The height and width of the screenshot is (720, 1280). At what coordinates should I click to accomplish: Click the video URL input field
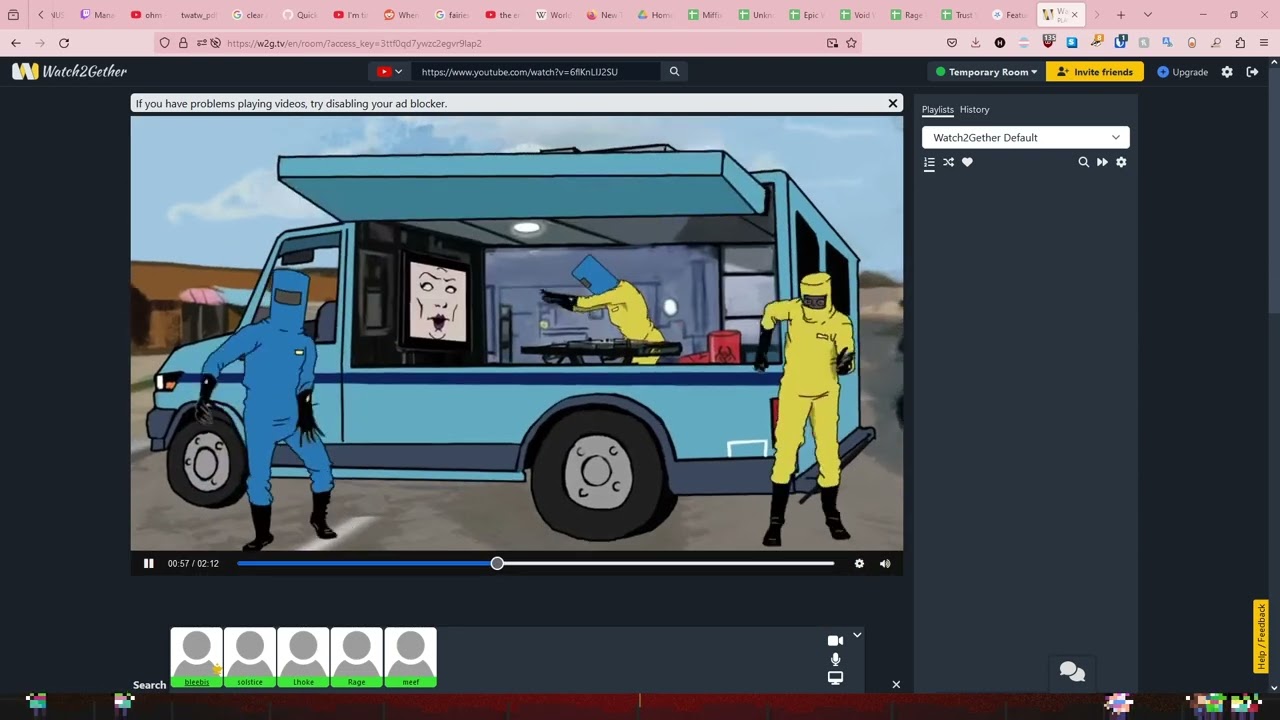click(535, 72)
